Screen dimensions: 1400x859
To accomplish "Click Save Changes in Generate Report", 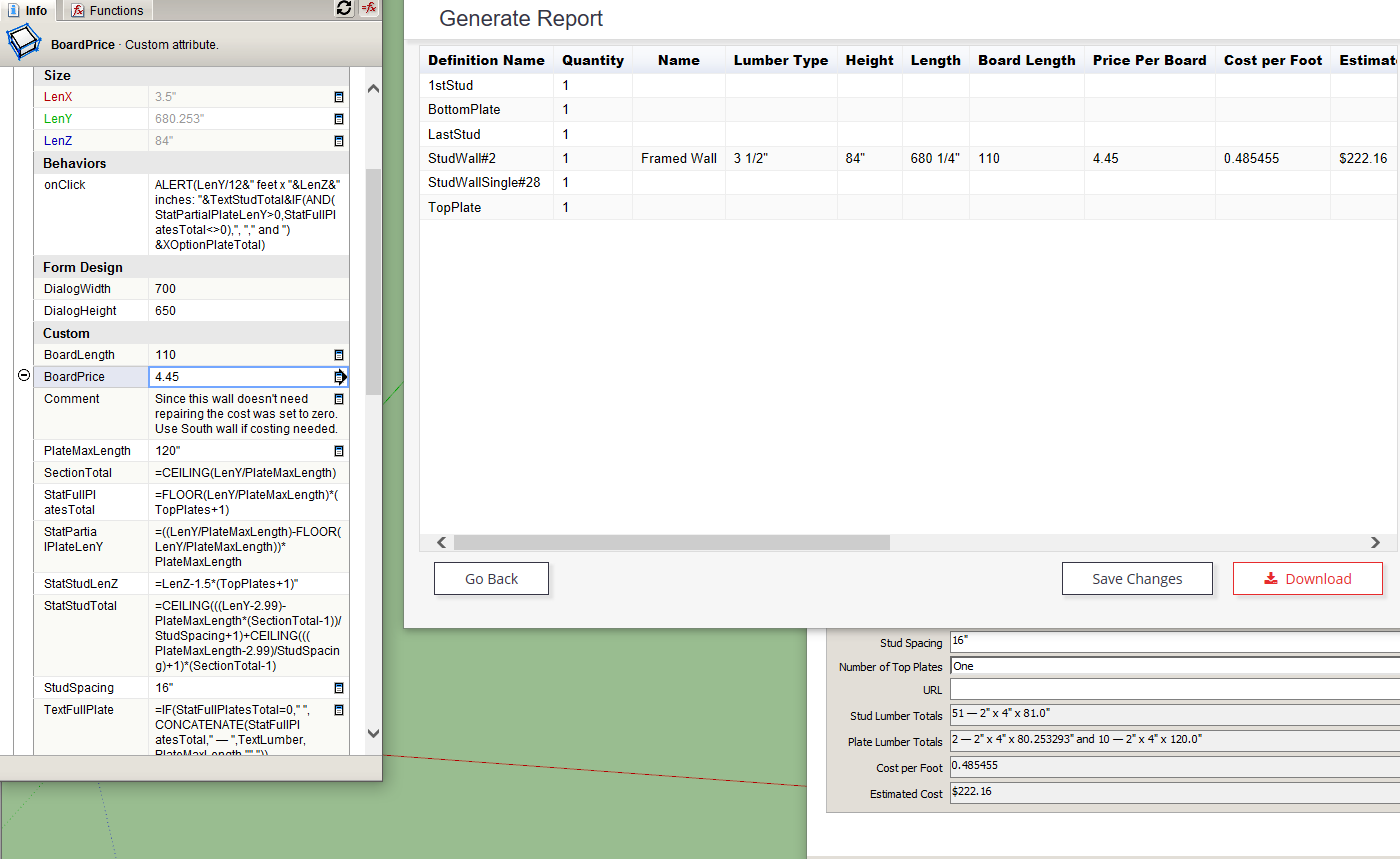I will 1137,578.
